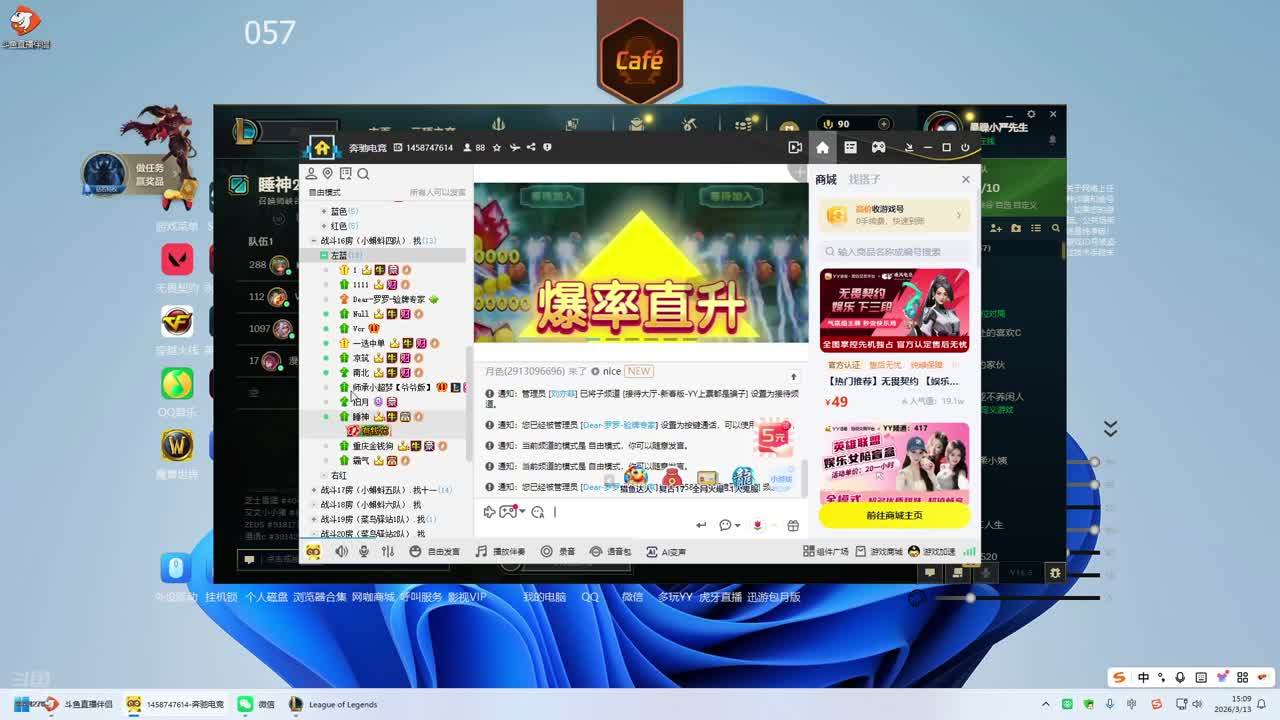Click the YY channel home icon
The width and height of the screenshot is (1280, 720).
[x=322, y=148]
